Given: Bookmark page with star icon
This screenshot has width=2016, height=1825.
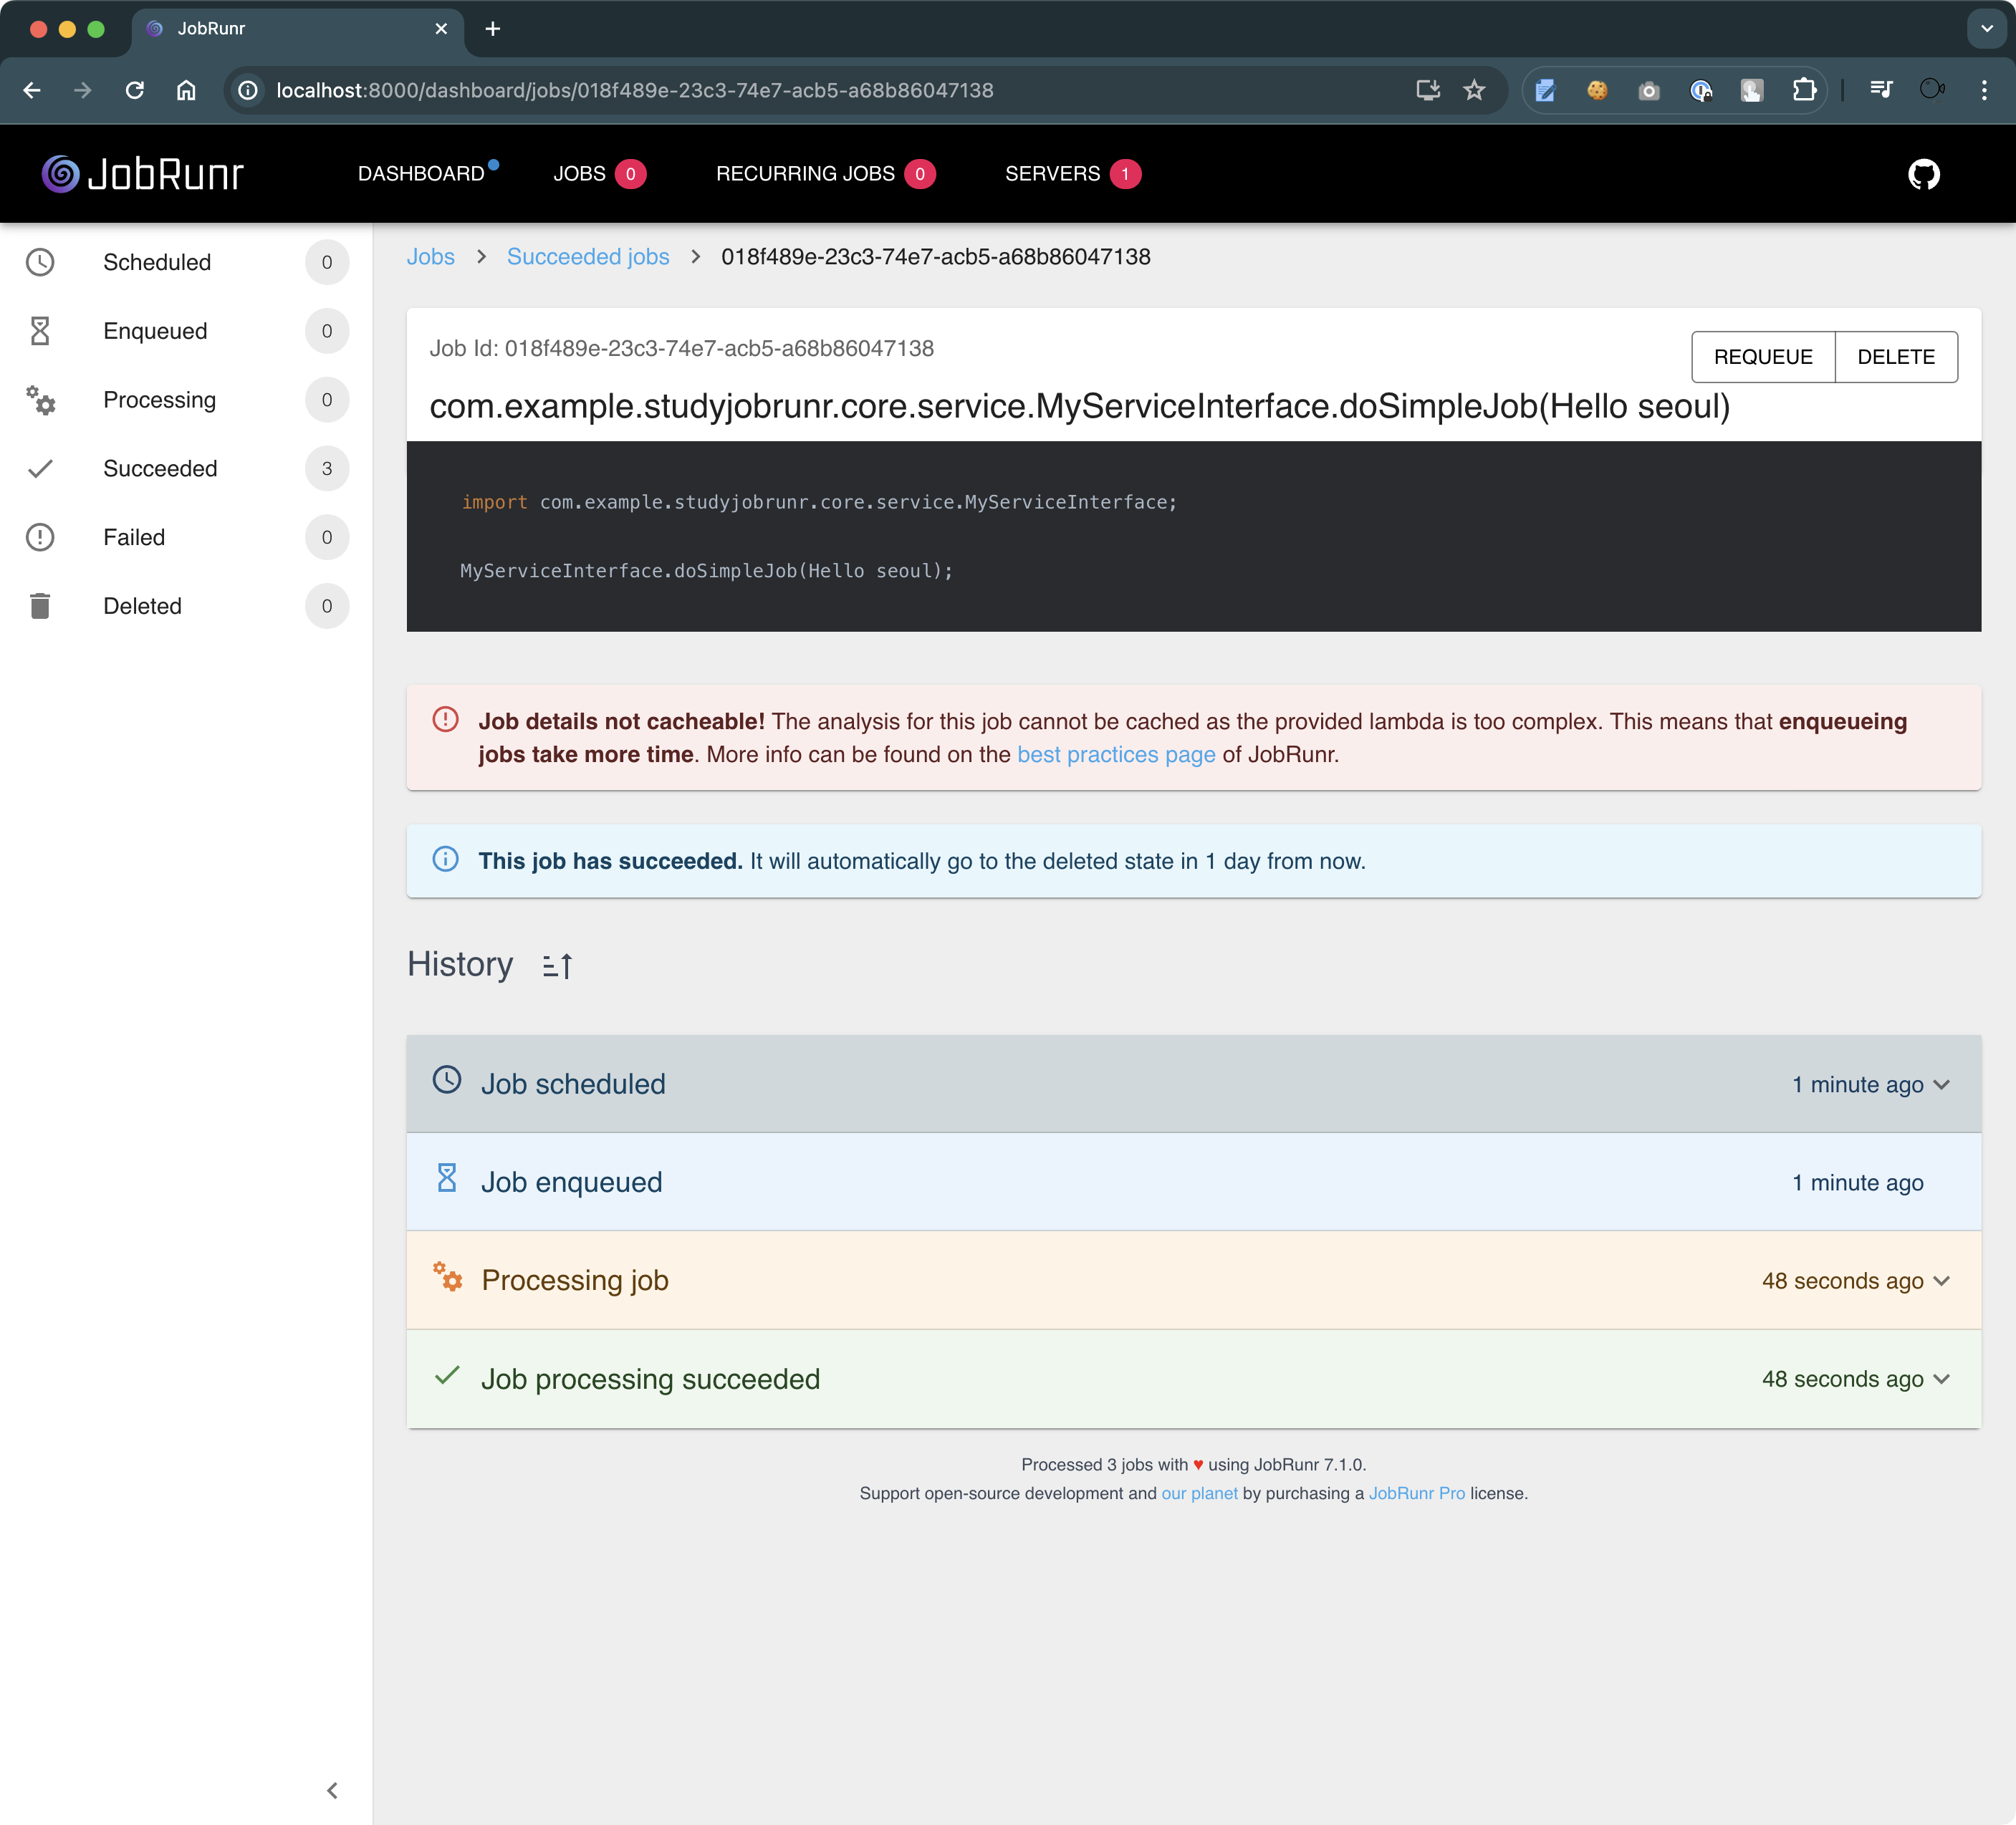Looking at the screenshot, I should click(1474, 90).
